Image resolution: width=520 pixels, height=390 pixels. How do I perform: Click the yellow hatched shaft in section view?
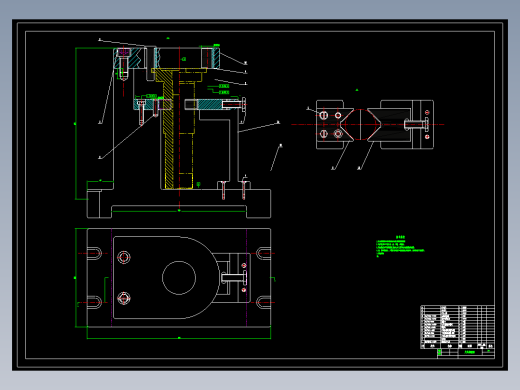(168, 130)
